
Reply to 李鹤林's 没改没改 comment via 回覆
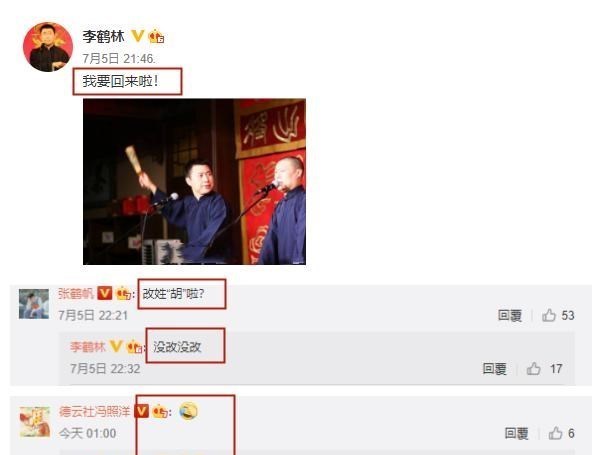[494, 369]
